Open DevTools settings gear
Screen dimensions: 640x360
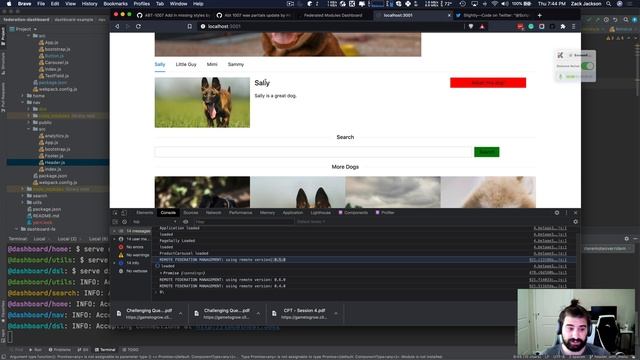pyautogui.click(x=557, y=213)
